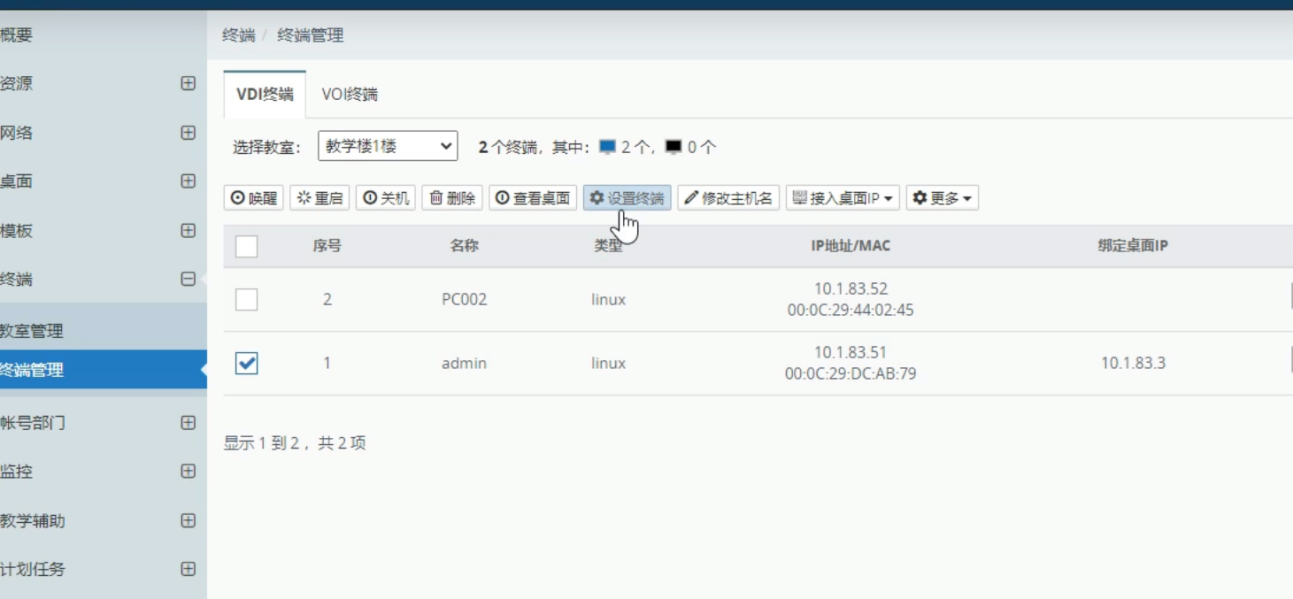Select the VDI终端 tab
Viewport: 1293px width, 599px height.
click(x=265, y=95)
